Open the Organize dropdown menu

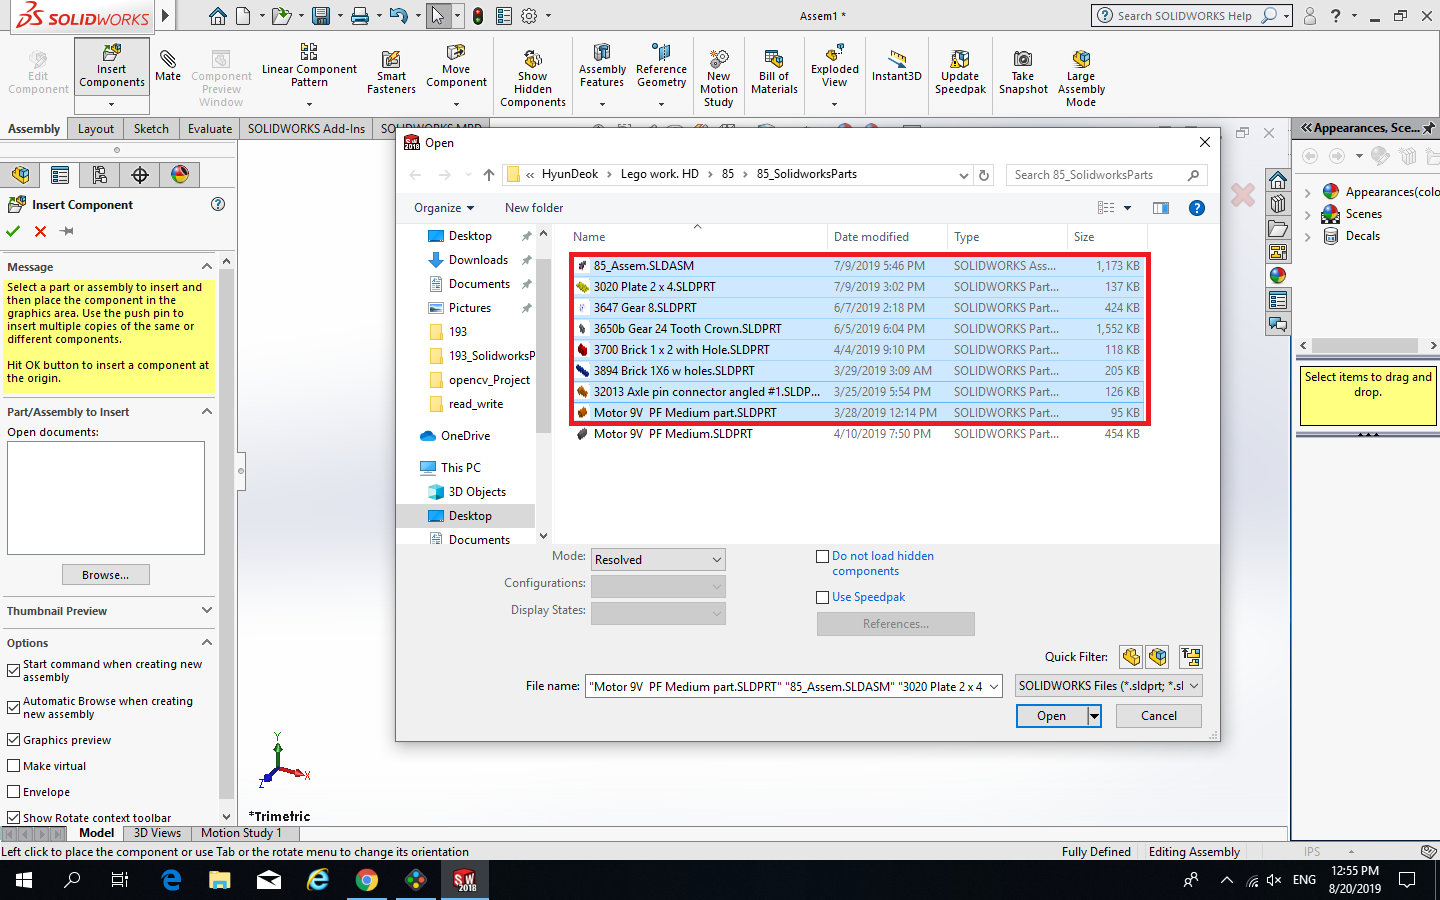click(x=444, y=208)
